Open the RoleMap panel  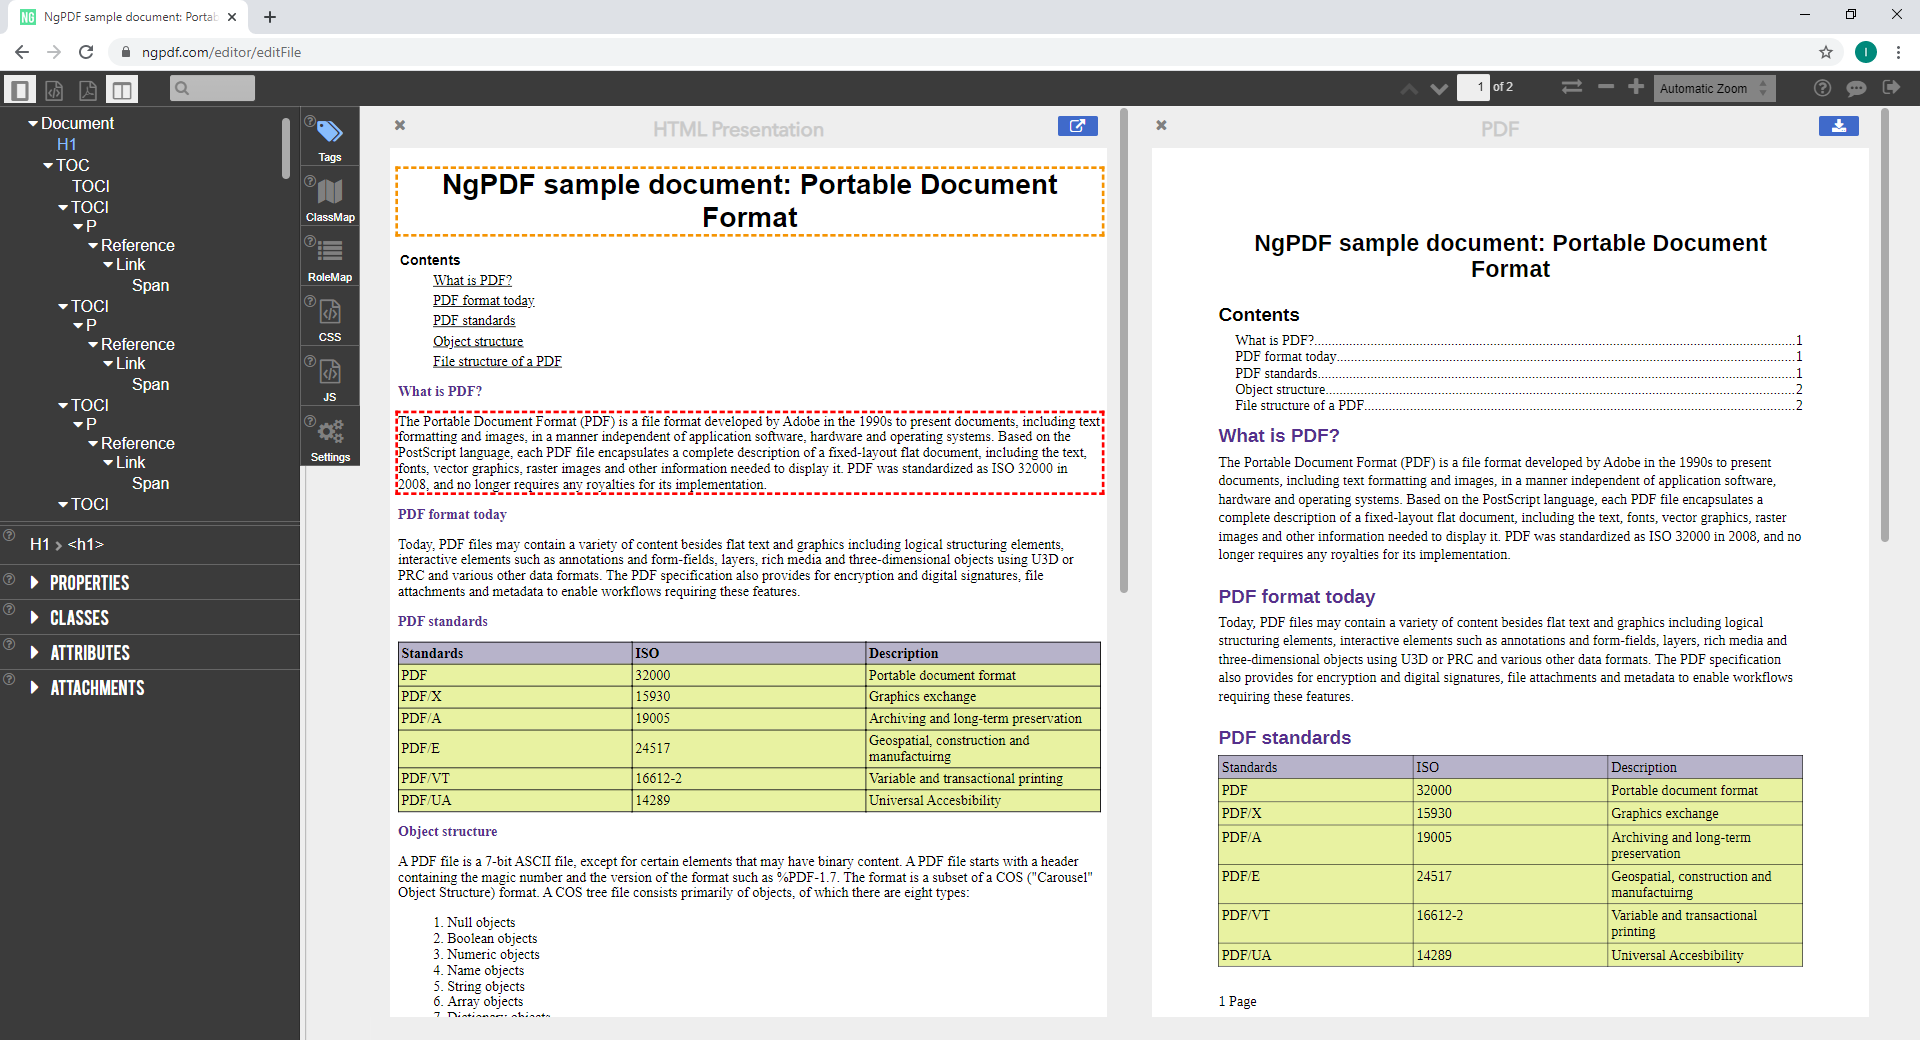329,257
